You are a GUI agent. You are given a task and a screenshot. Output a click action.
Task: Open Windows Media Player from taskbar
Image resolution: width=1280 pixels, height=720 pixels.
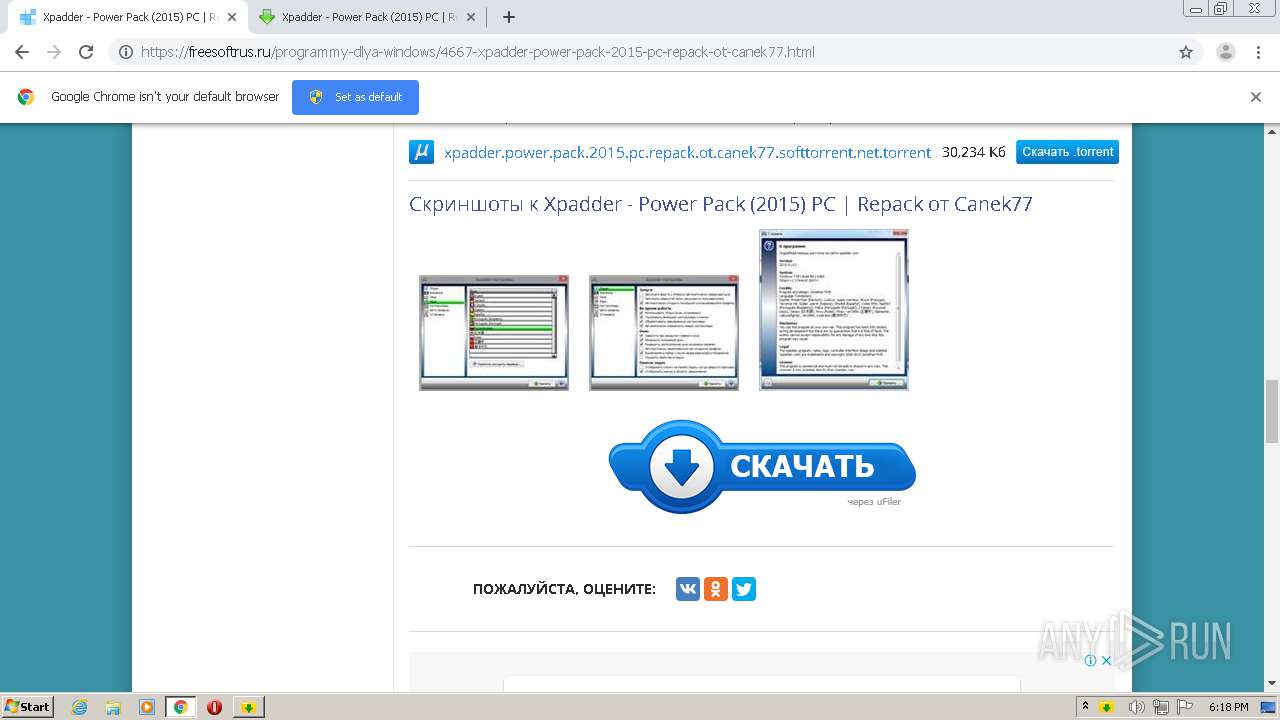147,707
